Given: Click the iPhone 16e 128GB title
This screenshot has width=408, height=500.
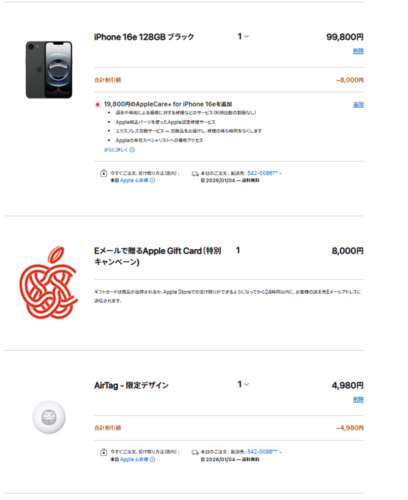Looking at the screenshot, I should click(x=144, y=37).
